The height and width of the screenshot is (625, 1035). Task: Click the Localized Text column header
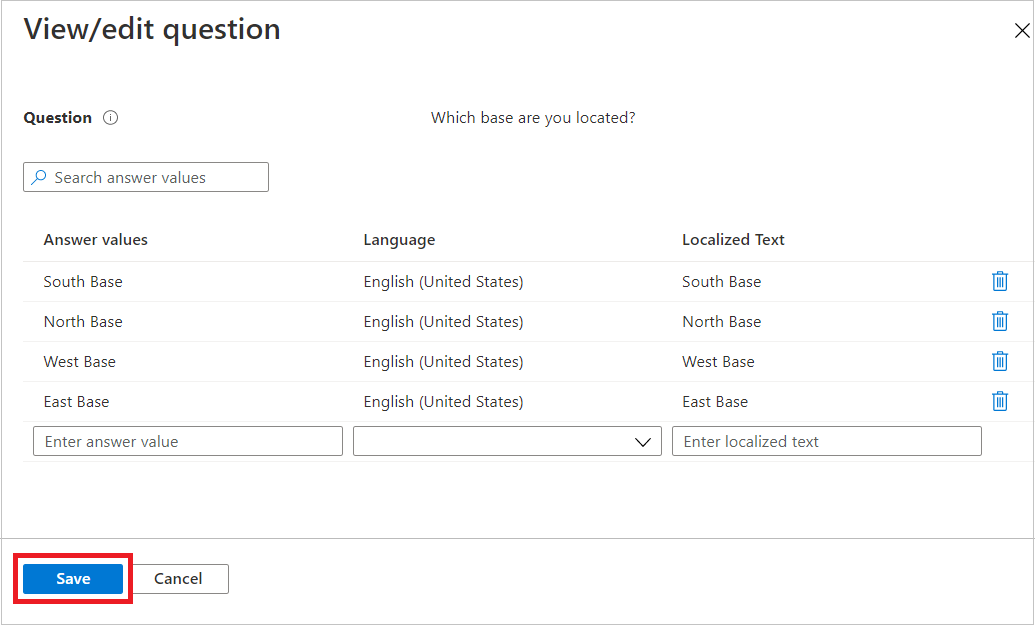click(x=733, y=239)
